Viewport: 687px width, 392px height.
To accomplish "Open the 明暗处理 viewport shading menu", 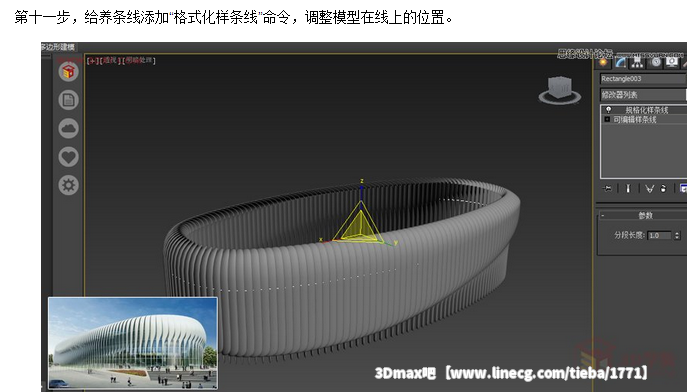I will pyautogui.click(x=139, y=61).
